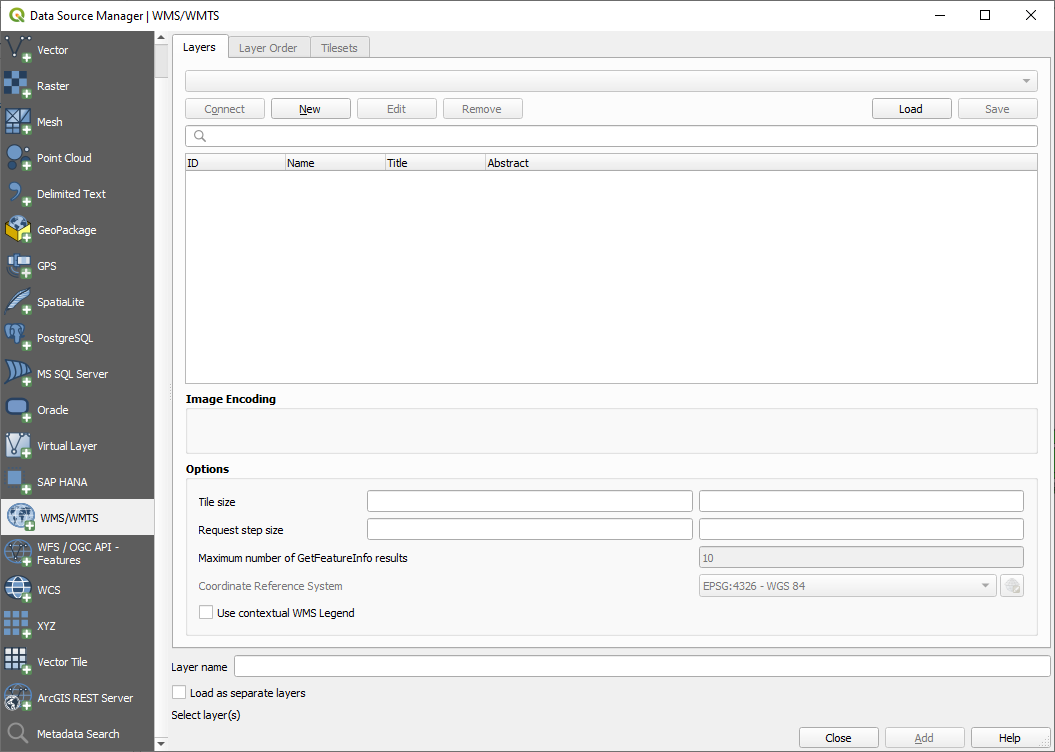This screenshot has width=1055, height=752.
Task: Open the Coordinate Reference System dropdown
Action: (845, 585)
